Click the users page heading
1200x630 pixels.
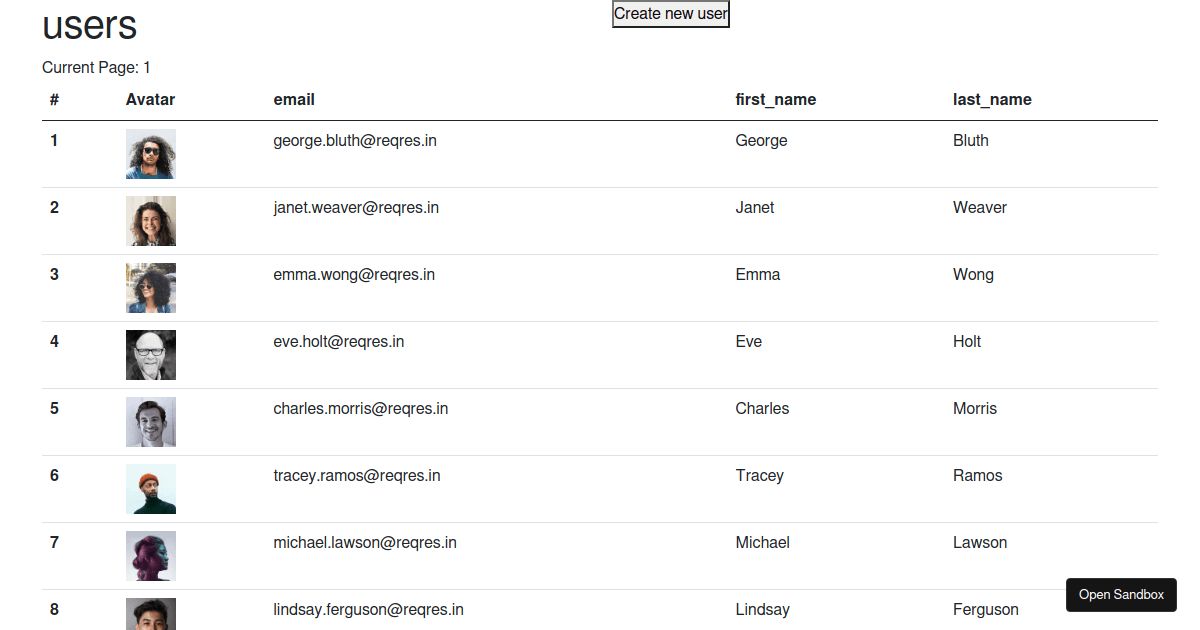(x=90, y=26)
